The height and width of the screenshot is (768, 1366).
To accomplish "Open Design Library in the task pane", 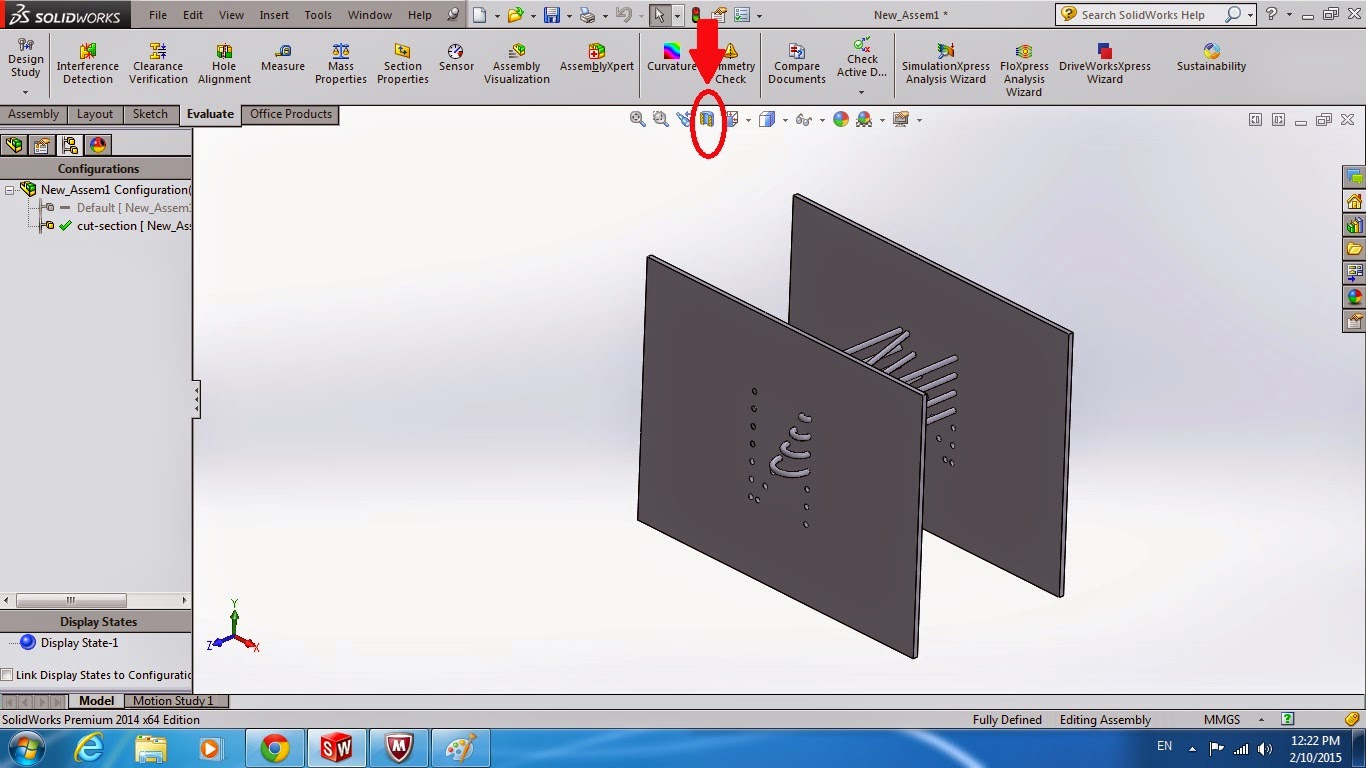I will [1355, 225].
